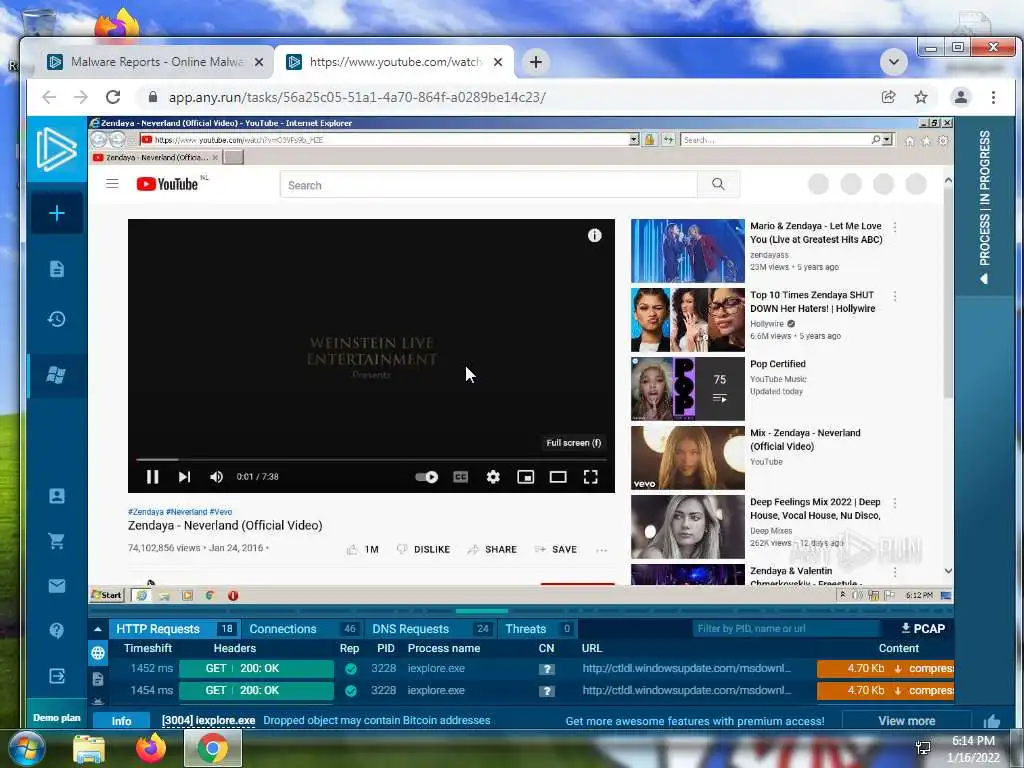Screen dimensions: 1024x768
Task: Open the mail envelope sidebar icon
Action: pyautogui.click(x=57, y=586)
